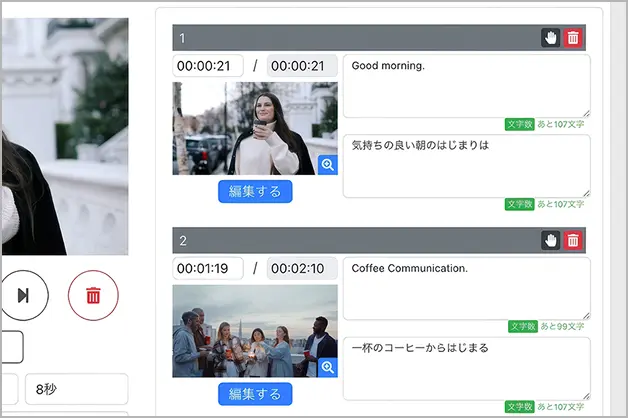Screen dimensions: 628x418
Task: Zoom into scene 2 thumbnail with magnifier icon
Action: [x=328, y=368]
